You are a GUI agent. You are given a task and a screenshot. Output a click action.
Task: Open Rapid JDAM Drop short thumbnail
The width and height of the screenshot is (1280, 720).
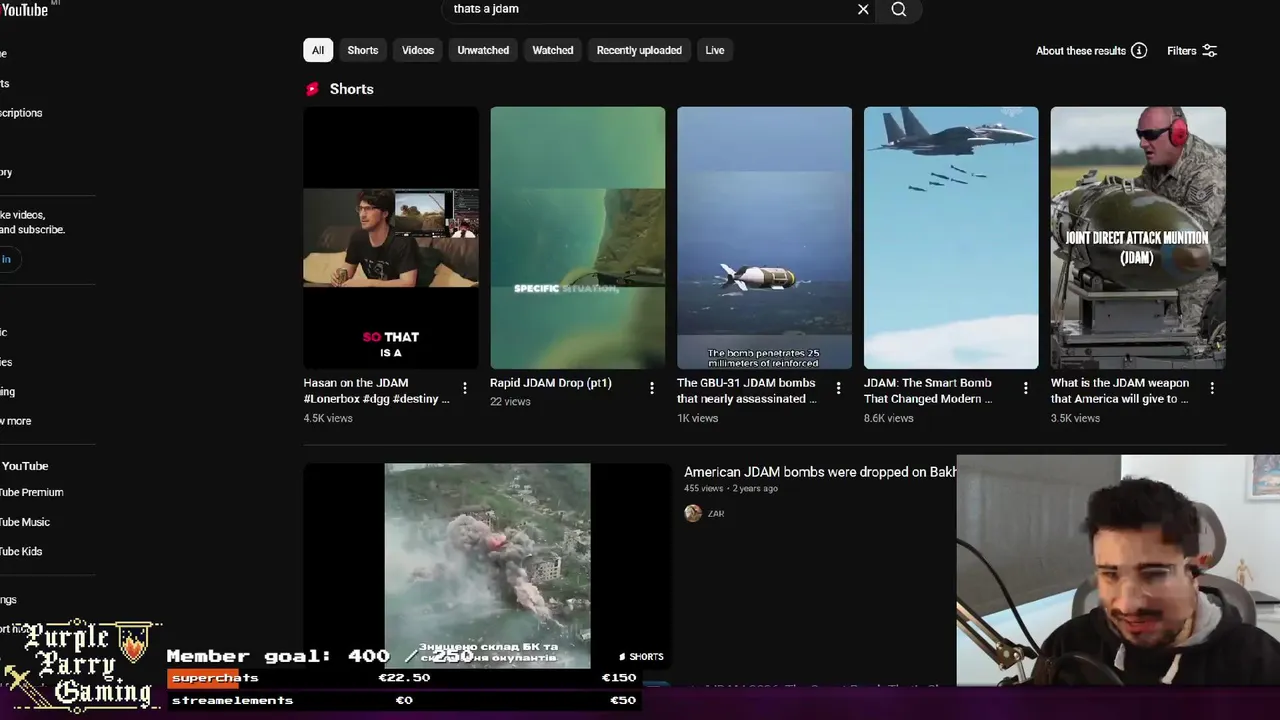(577, 238)
